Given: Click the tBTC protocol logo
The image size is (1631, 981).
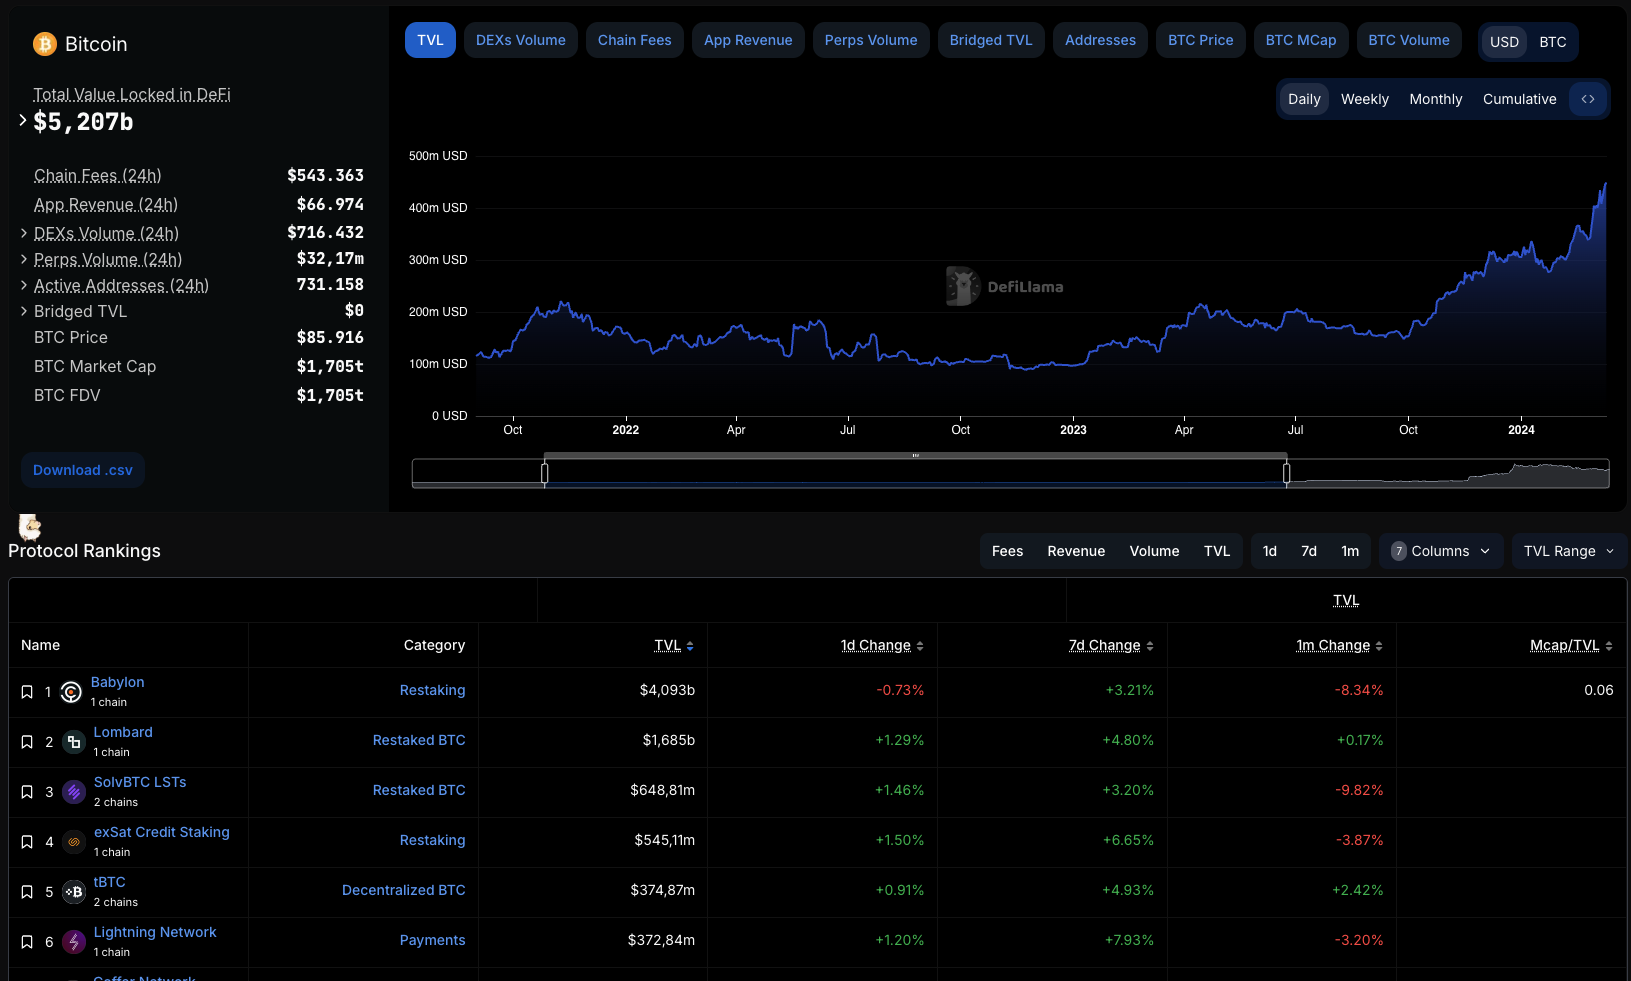Looking at the screenshot, I should [x=74, y=892].
